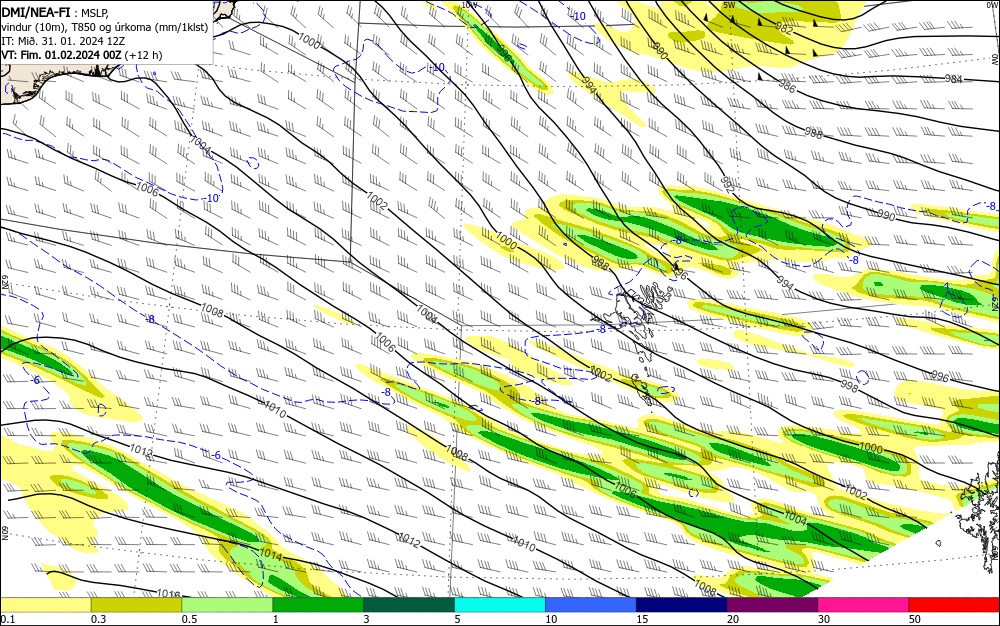Viewport: 1000px width, 626px height.
Task: Click the light green 0.5–1 legend swatch
Action: [227, 605]
